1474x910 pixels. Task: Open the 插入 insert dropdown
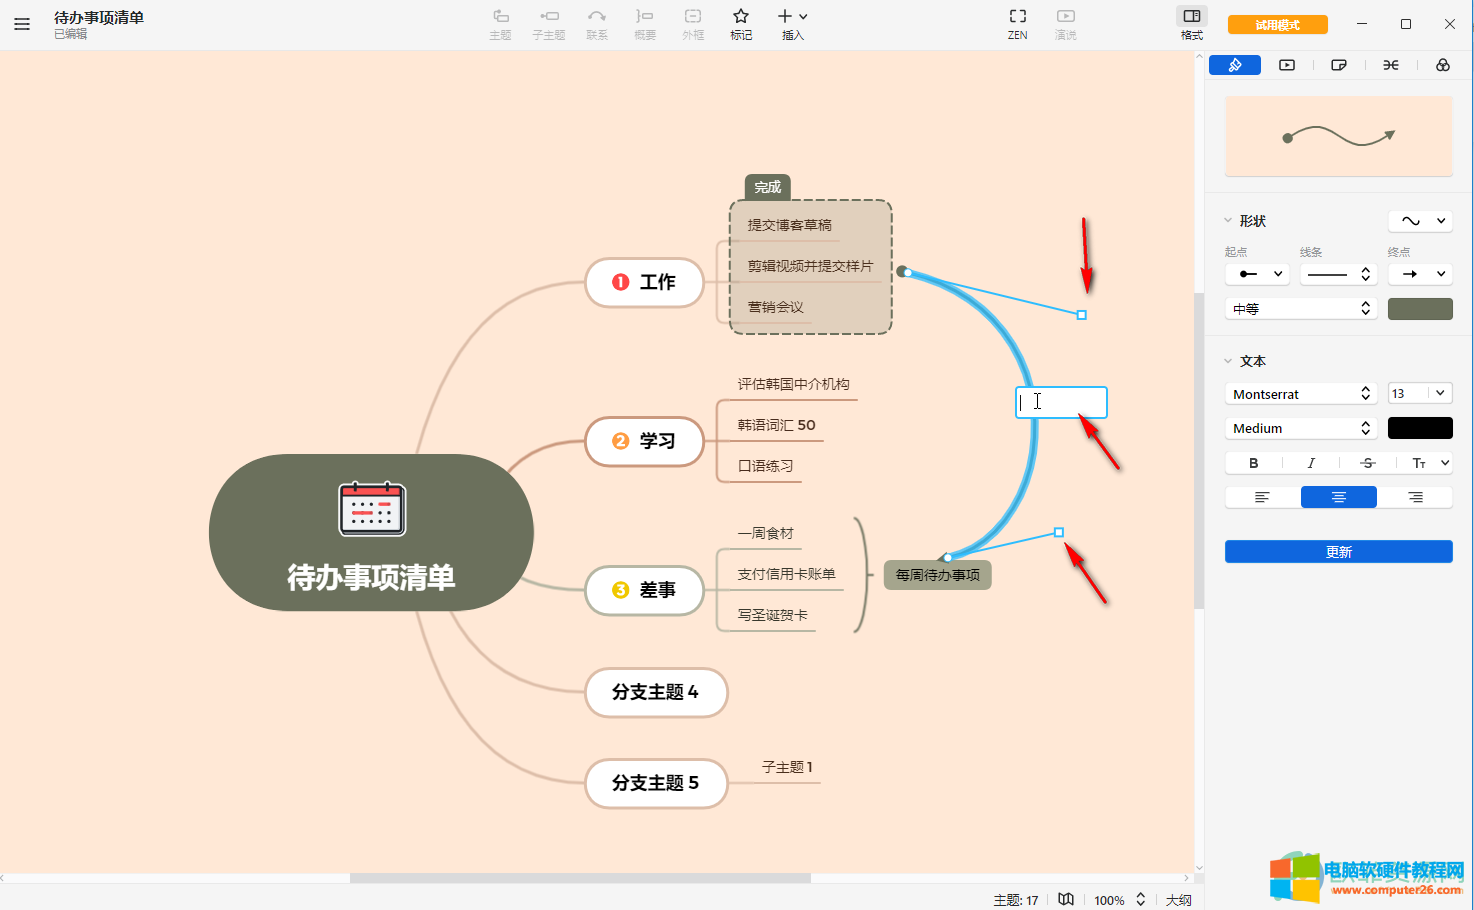tap(793, 24)
